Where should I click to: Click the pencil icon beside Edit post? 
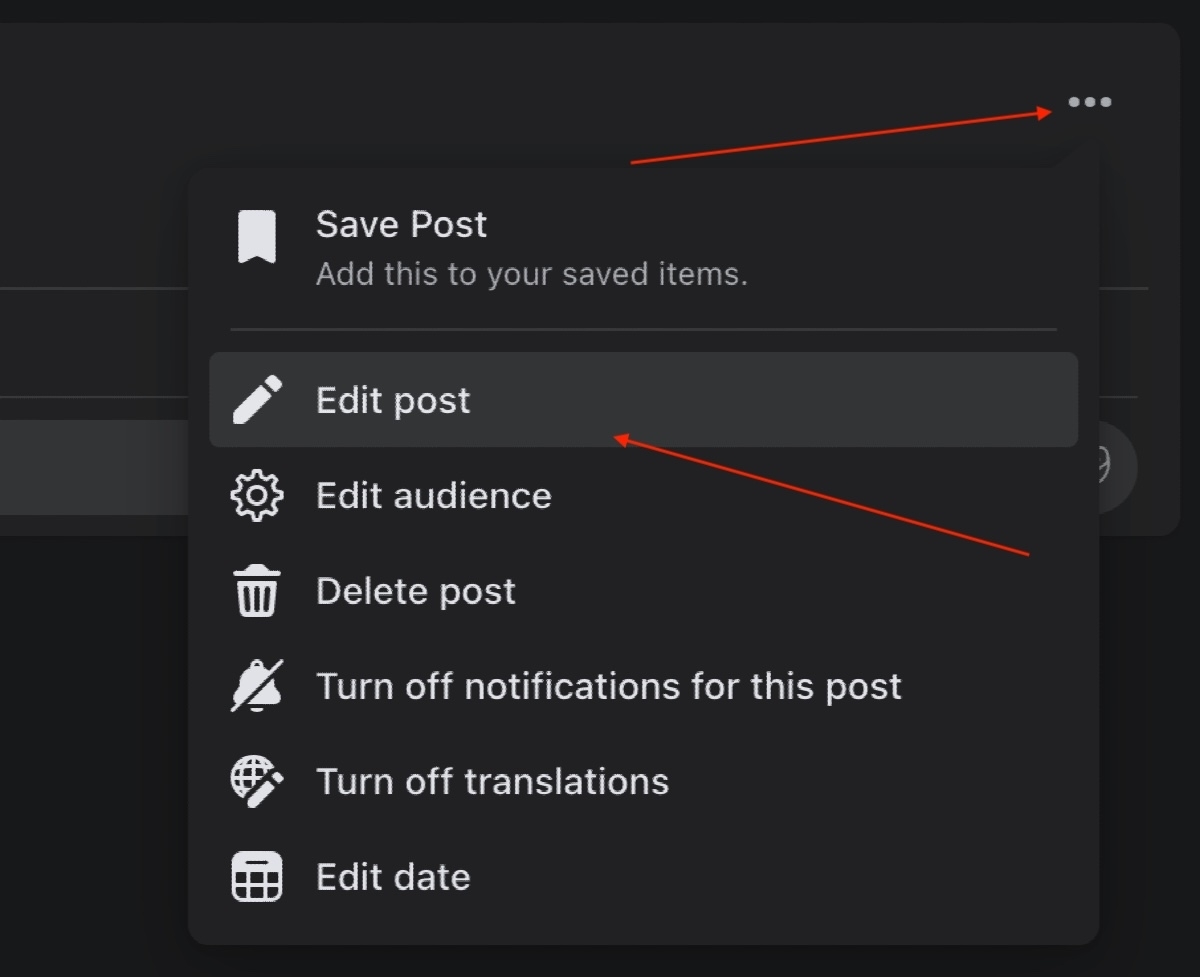click(x=257, y=400)
